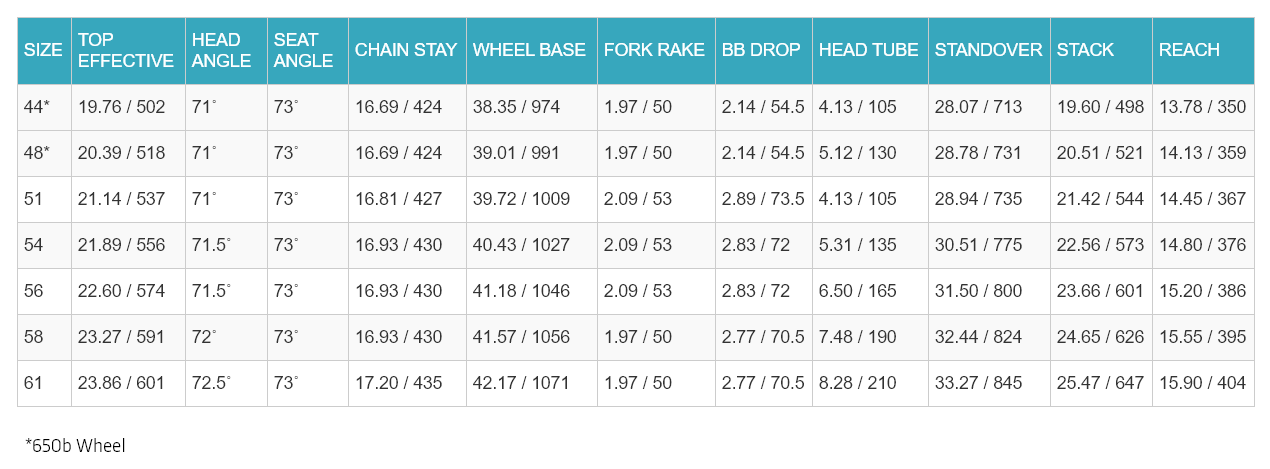Click the SIZE column header
Image resolution: width=1270 pixels, height=469 pixels.
click(43, 50)
